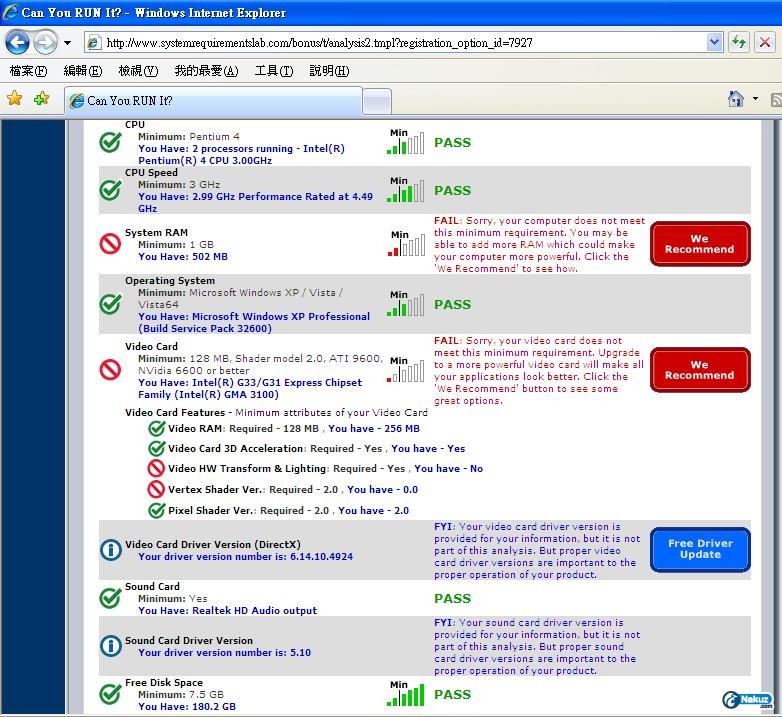Open the 工具(T) menu
Image resolution: width=782 pixels, height=717 pixels.
(273, 71)
